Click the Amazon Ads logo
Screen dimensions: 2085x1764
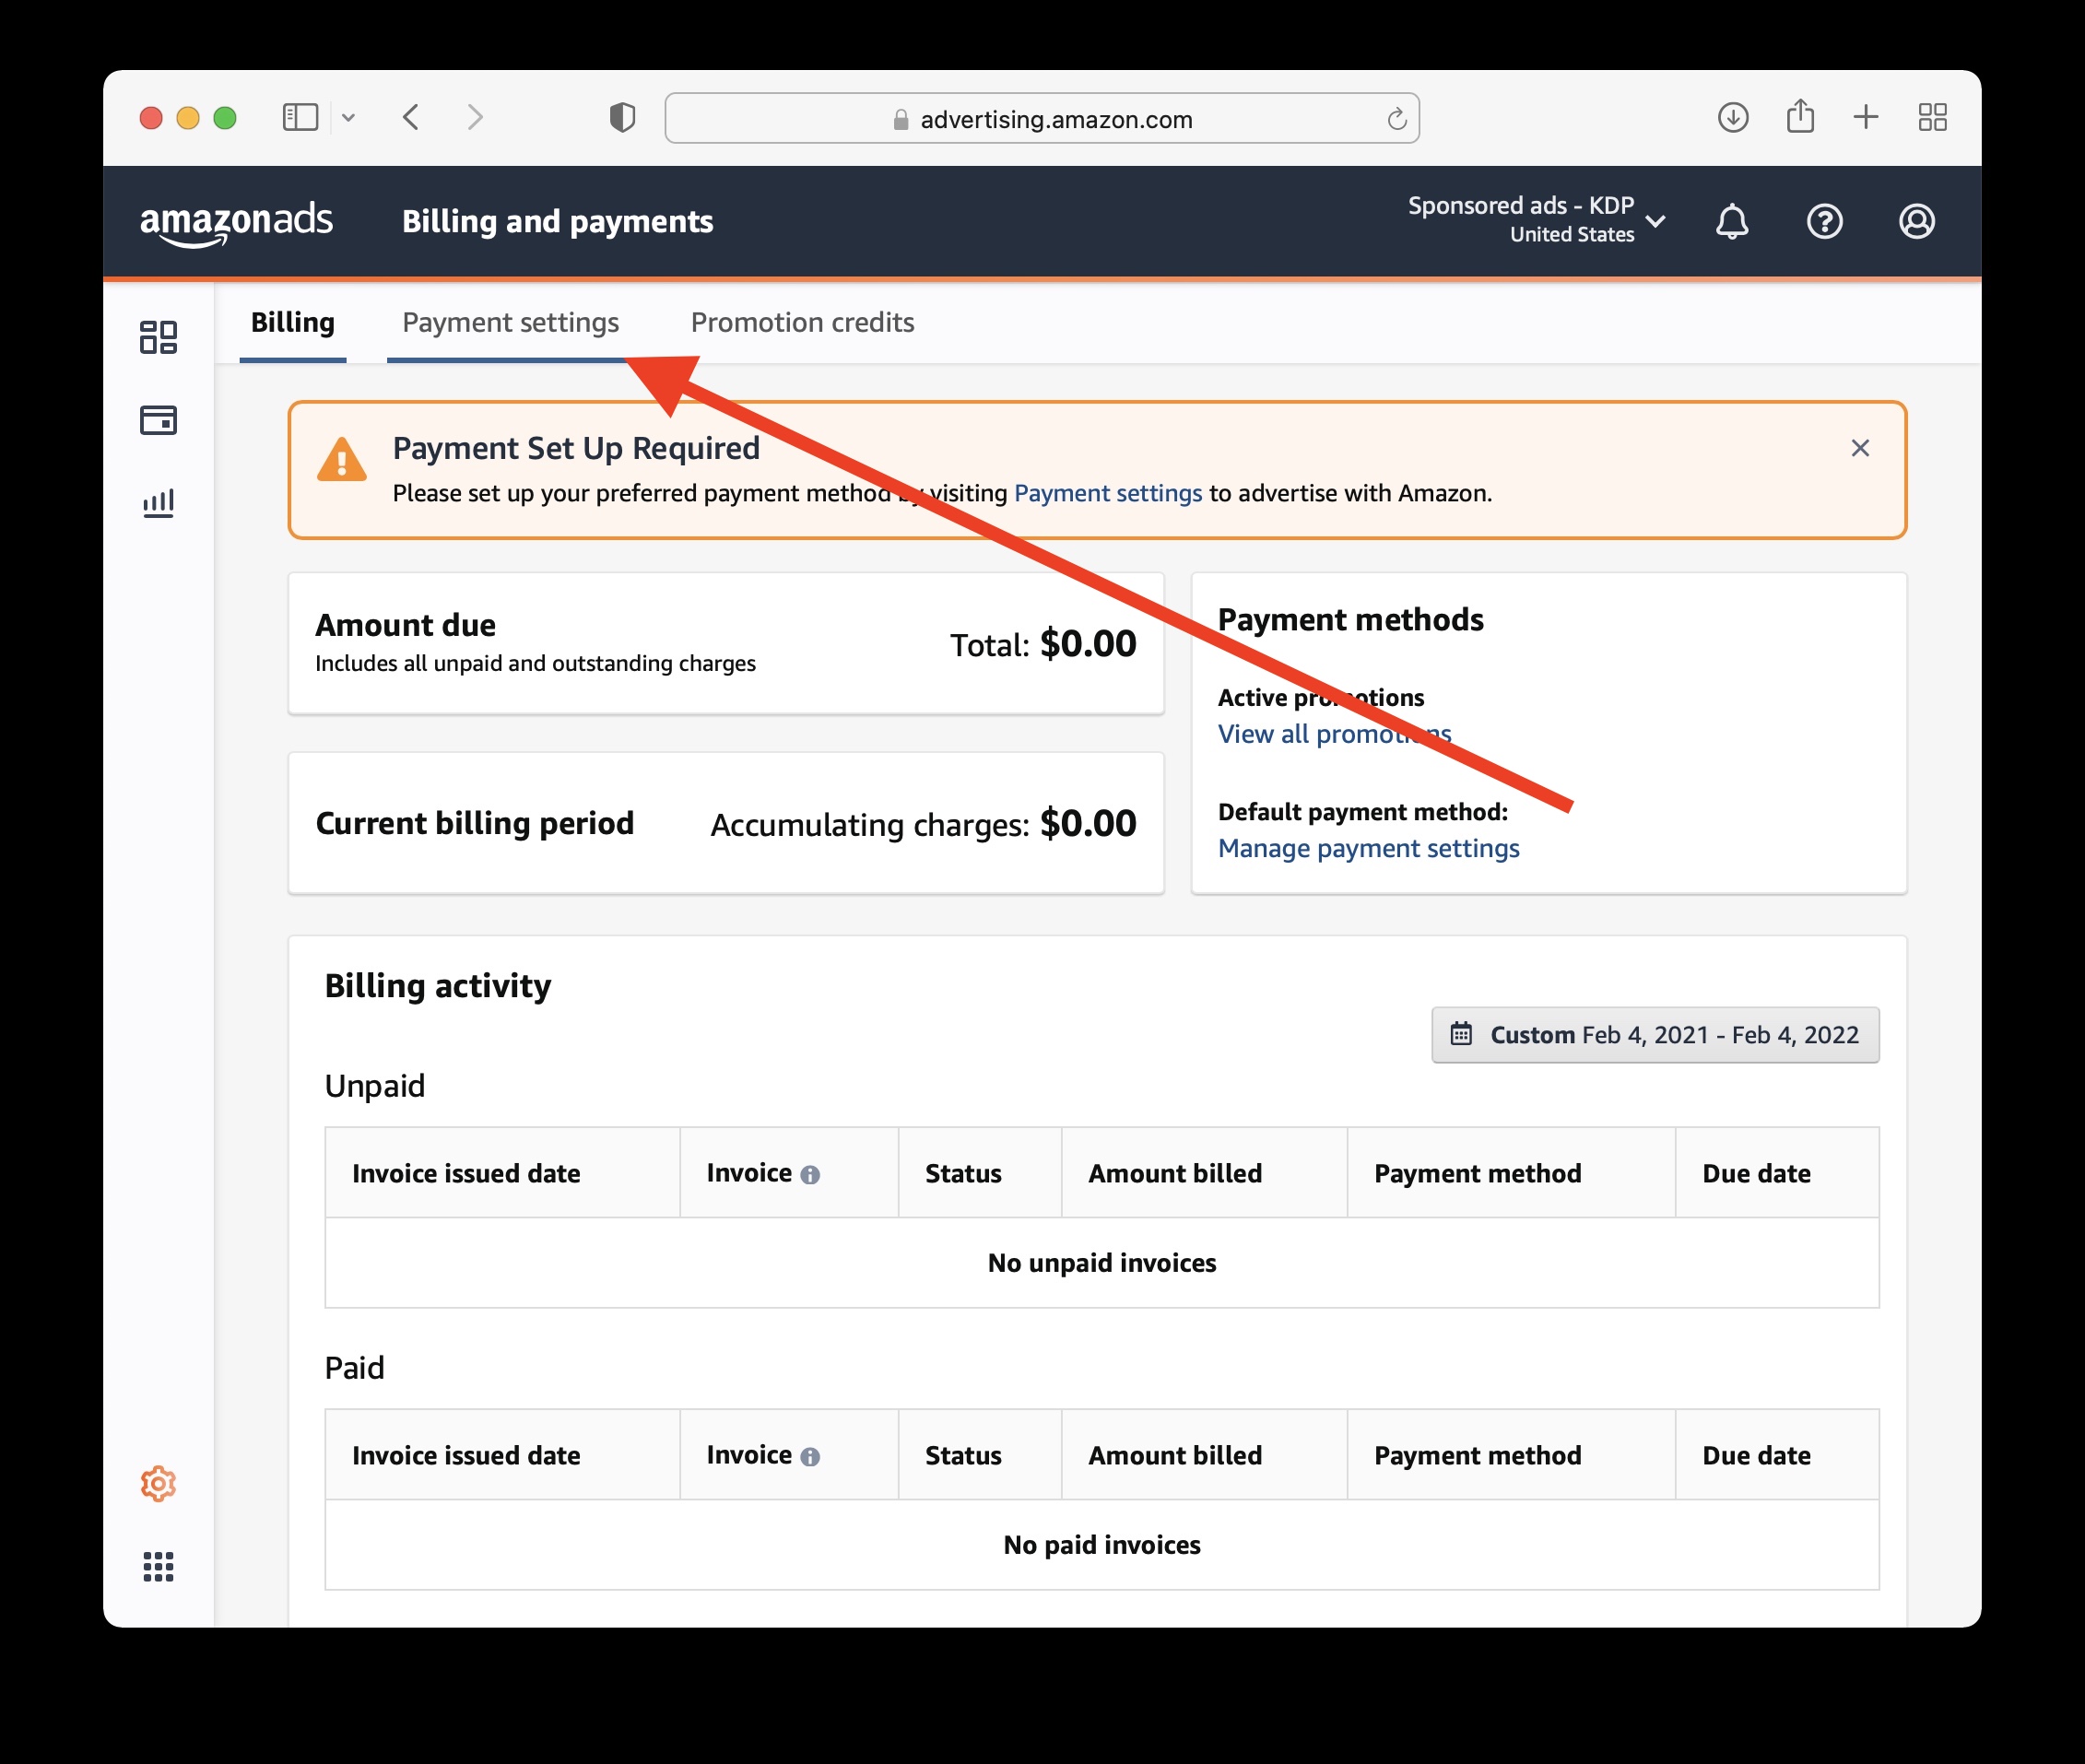[x=236, y=222]
